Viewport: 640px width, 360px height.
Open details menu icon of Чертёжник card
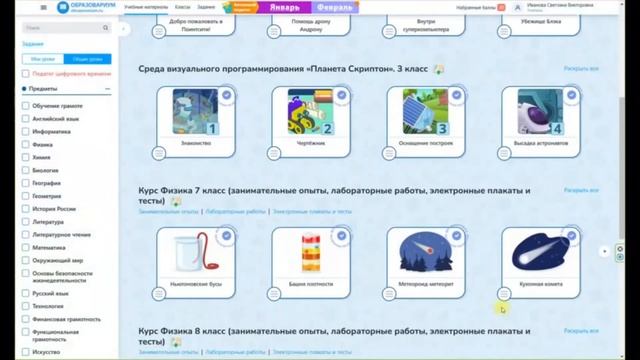point(274,153)
